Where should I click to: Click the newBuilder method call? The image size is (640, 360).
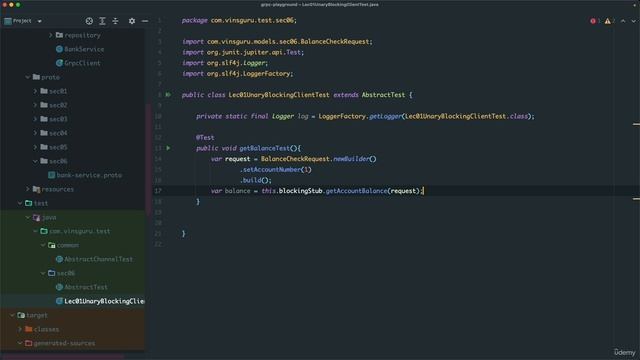[x=351, y=159]
